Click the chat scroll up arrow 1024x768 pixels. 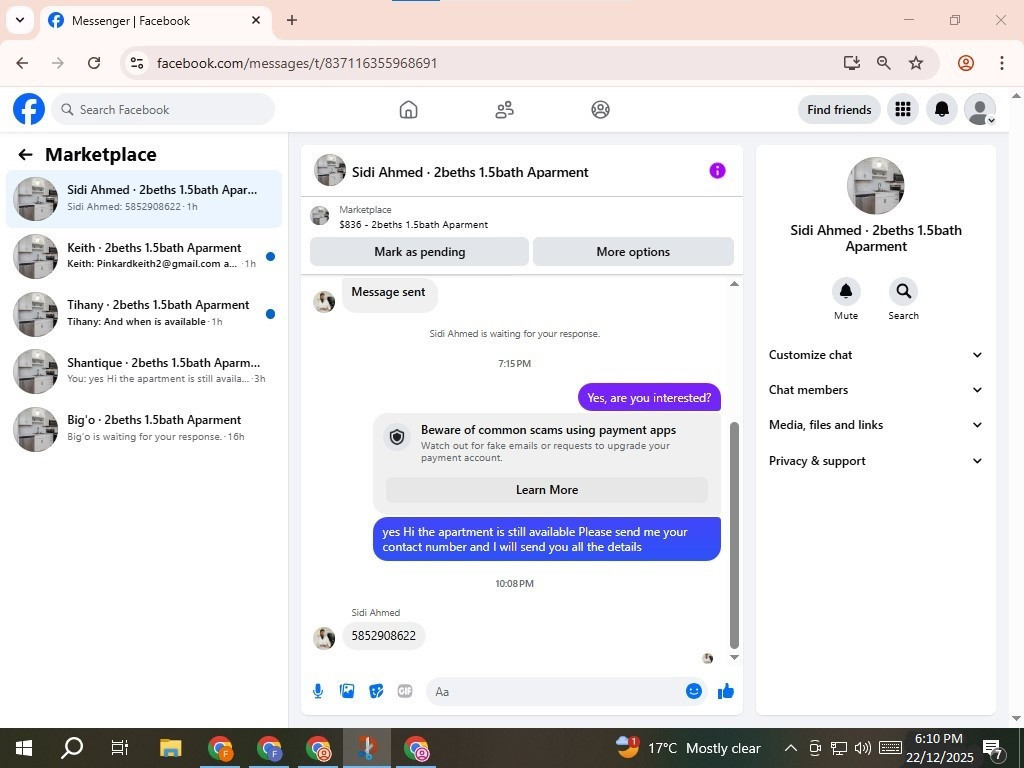click(x=734, y=283)
